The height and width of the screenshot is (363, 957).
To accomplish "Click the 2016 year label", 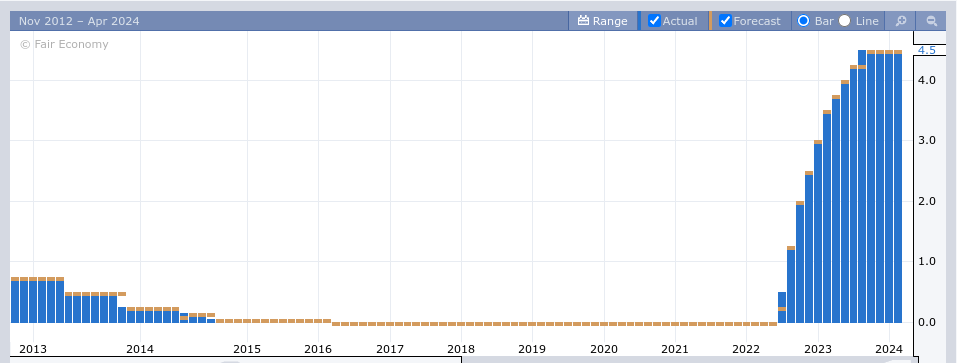I will (318, 349).
